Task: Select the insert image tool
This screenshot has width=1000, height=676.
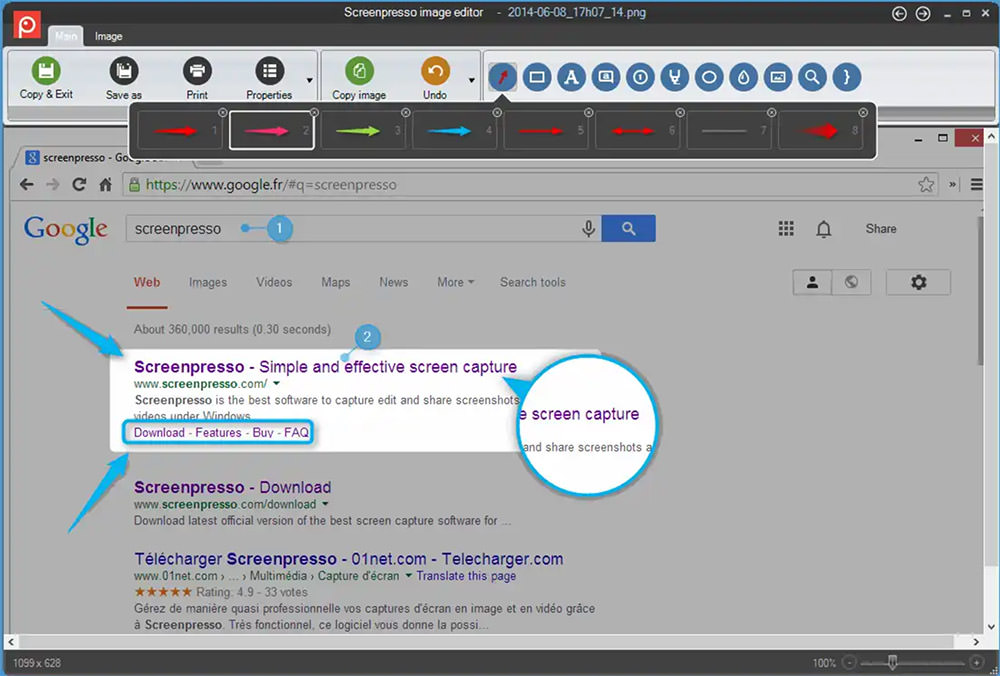Action: tap(777, 76)
